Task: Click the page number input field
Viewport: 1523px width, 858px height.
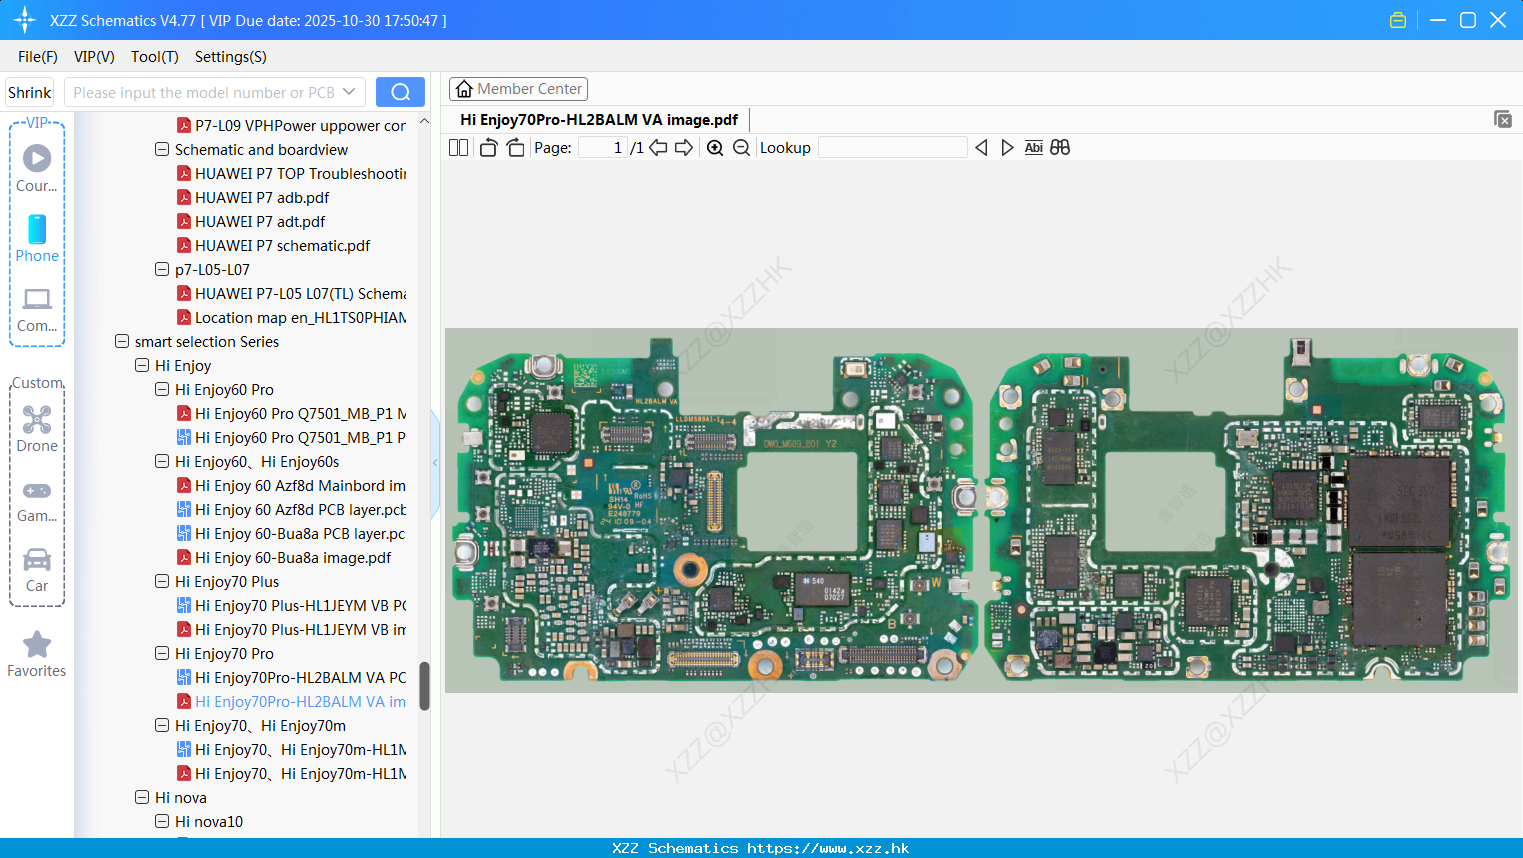Action: pyautogui.click(x=603, y=148)
